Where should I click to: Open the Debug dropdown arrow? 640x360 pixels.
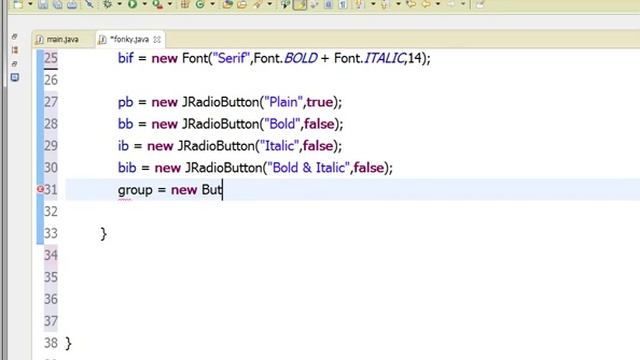120,4
